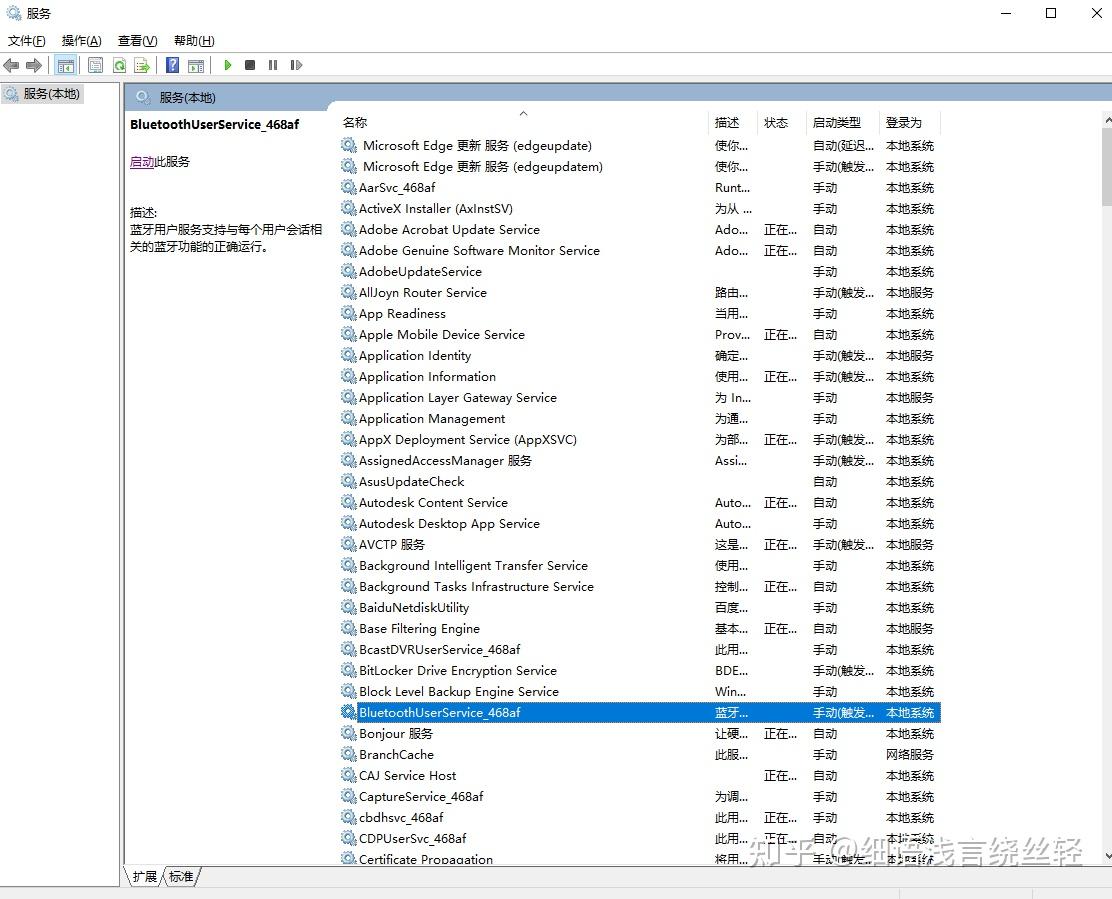Click the Restart Service icon
Image resolution: width=1112 pixels, height=899 pixels.
pyautogui.click(x=296, y=65)
